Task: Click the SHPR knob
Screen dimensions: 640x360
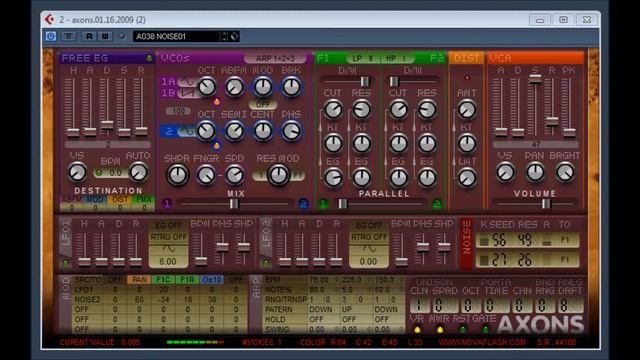Action: click(178, 175)
